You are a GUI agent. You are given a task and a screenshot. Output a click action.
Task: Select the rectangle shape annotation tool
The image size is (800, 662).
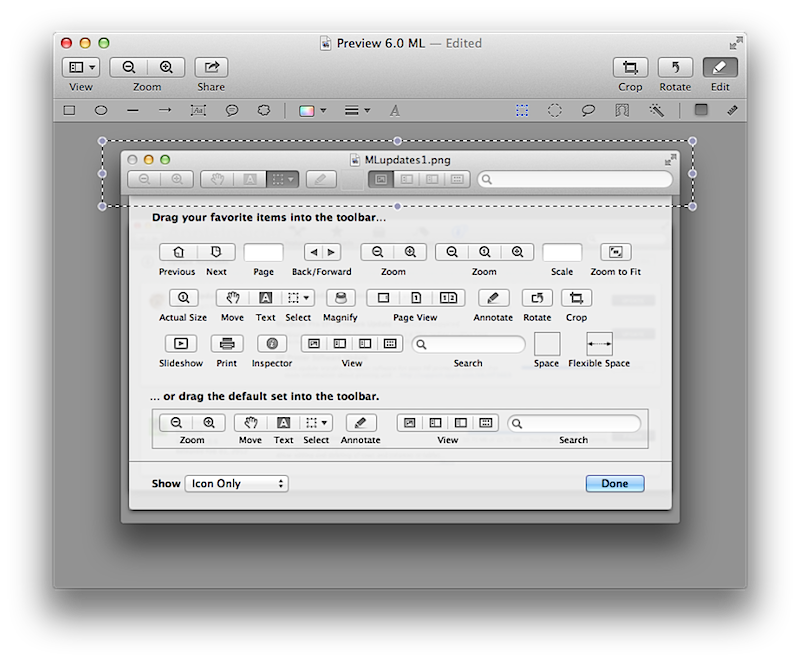[x=70, y=111]
